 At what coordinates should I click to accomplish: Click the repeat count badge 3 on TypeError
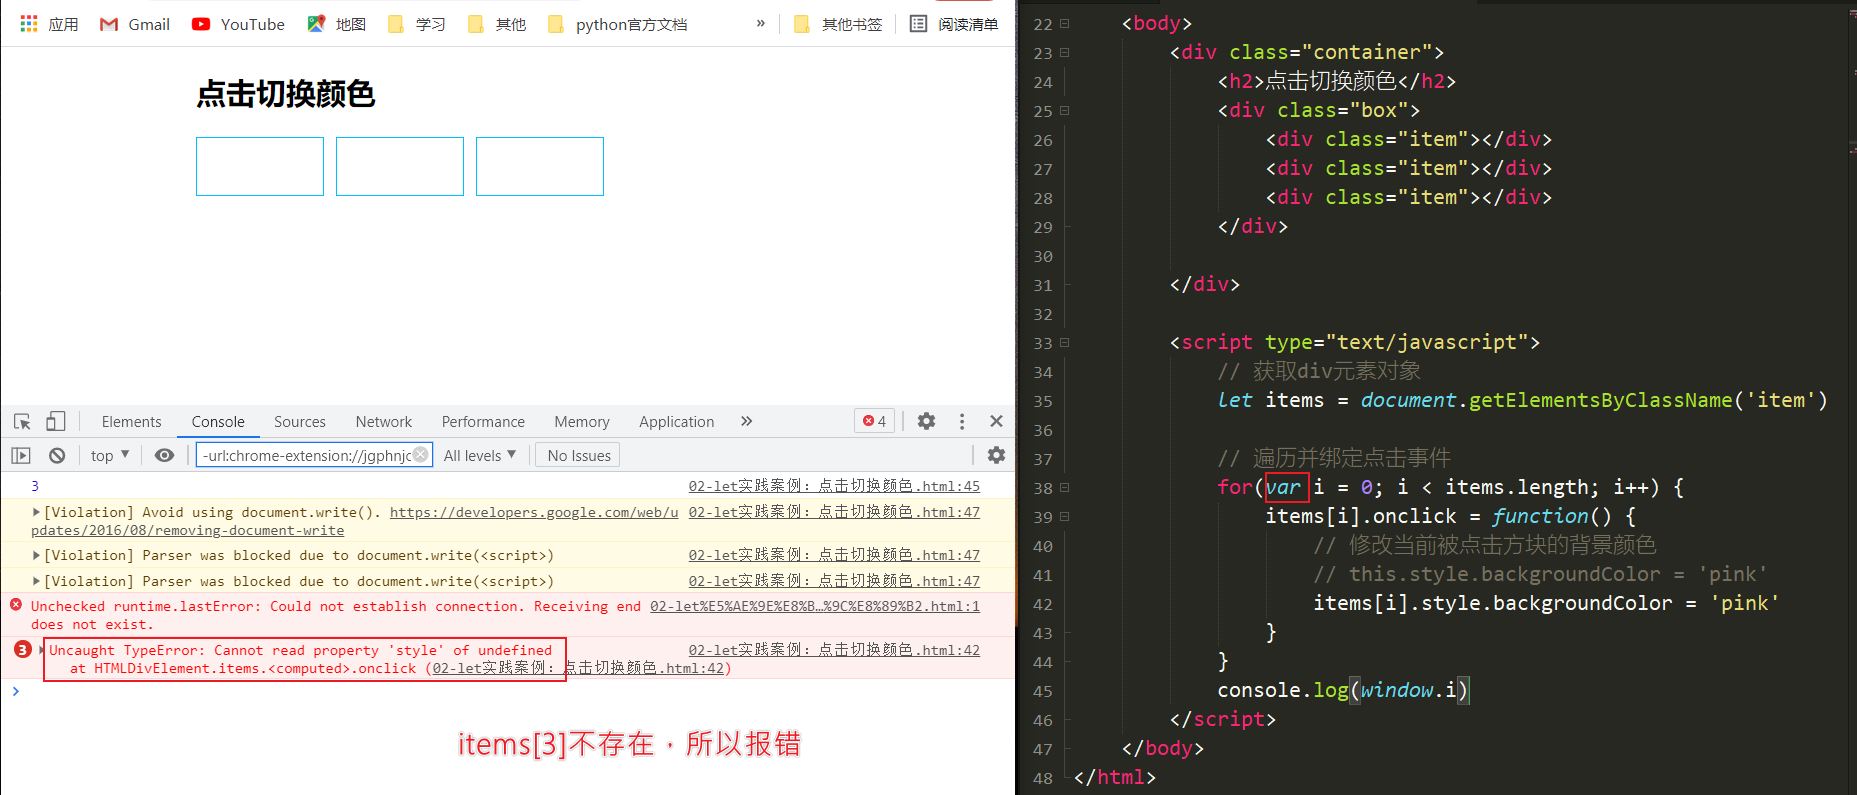pyautogui.click(x=22, y=650)
